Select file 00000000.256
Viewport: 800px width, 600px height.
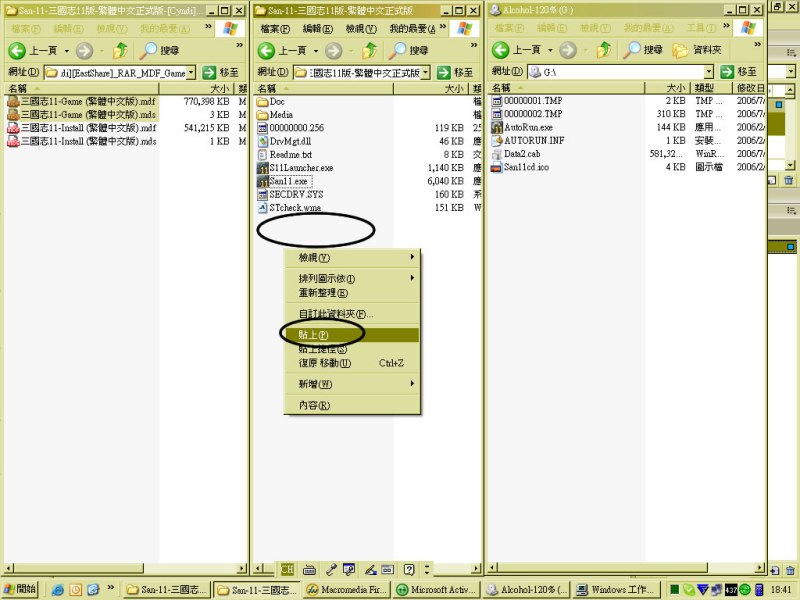291,128
